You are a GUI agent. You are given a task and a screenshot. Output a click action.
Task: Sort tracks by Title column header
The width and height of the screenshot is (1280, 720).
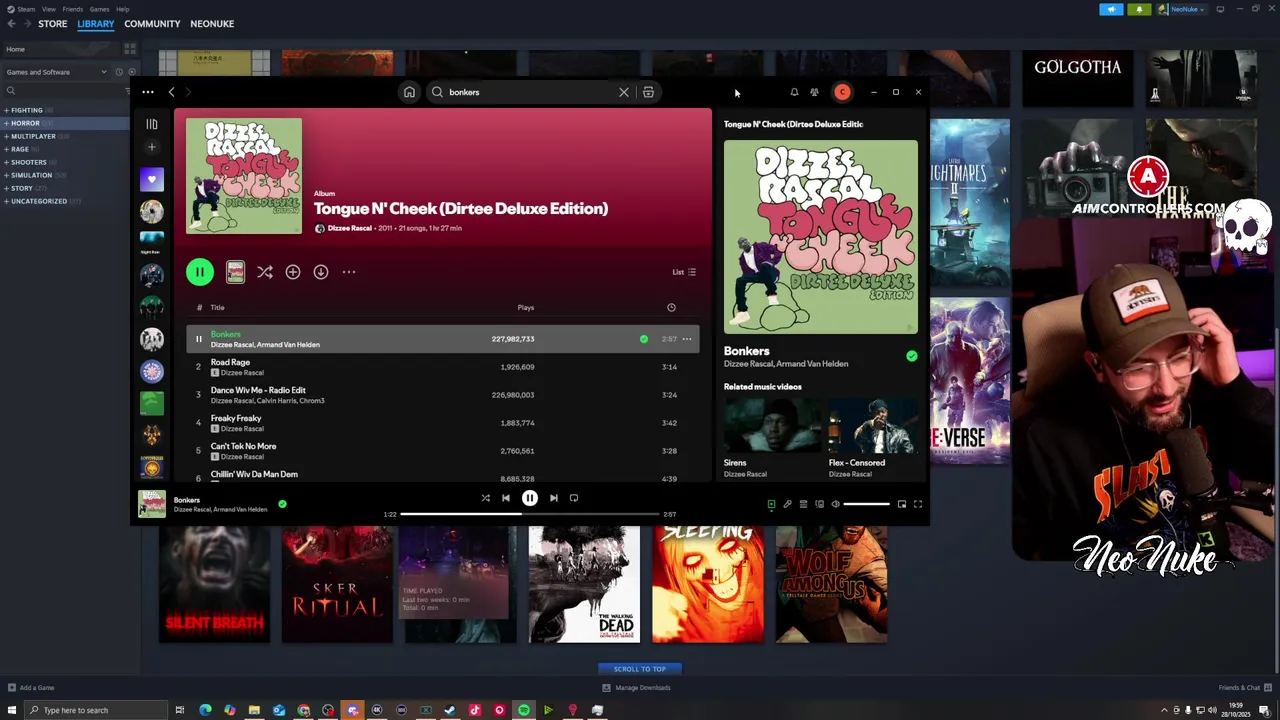[217, 308]
